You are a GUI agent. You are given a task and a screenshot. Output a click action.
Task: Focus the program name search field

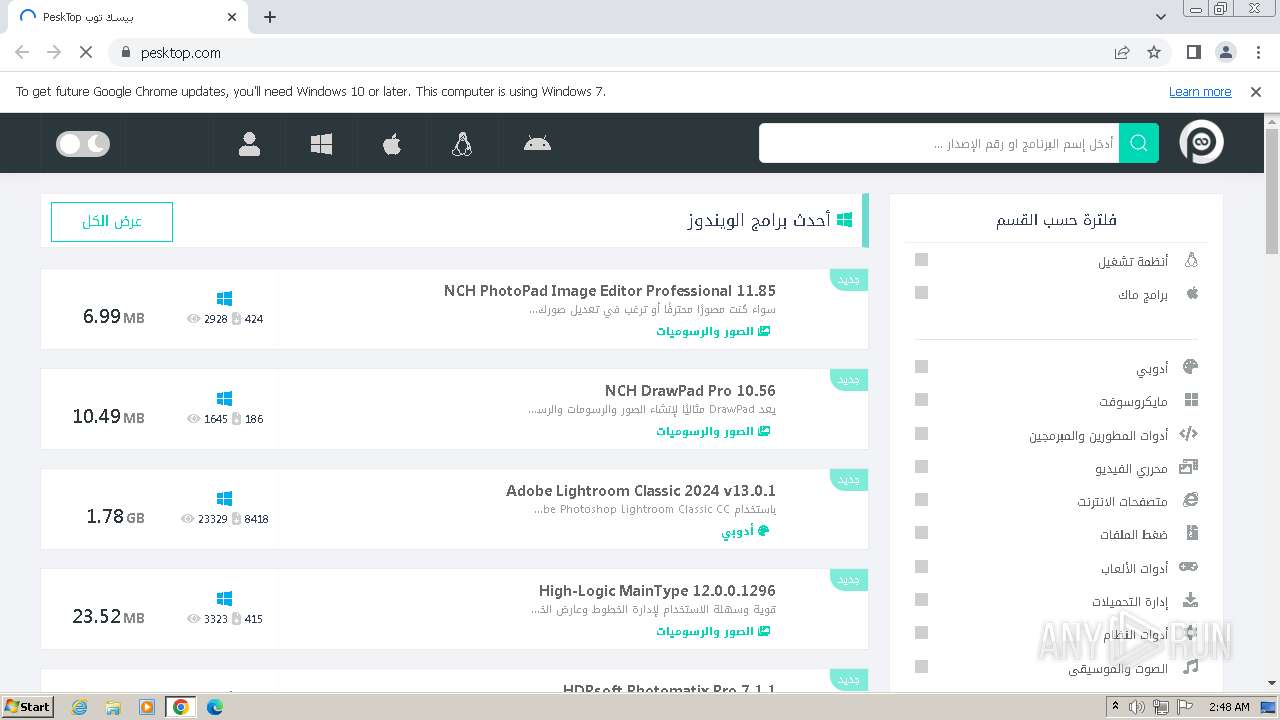tap(939, 143)
